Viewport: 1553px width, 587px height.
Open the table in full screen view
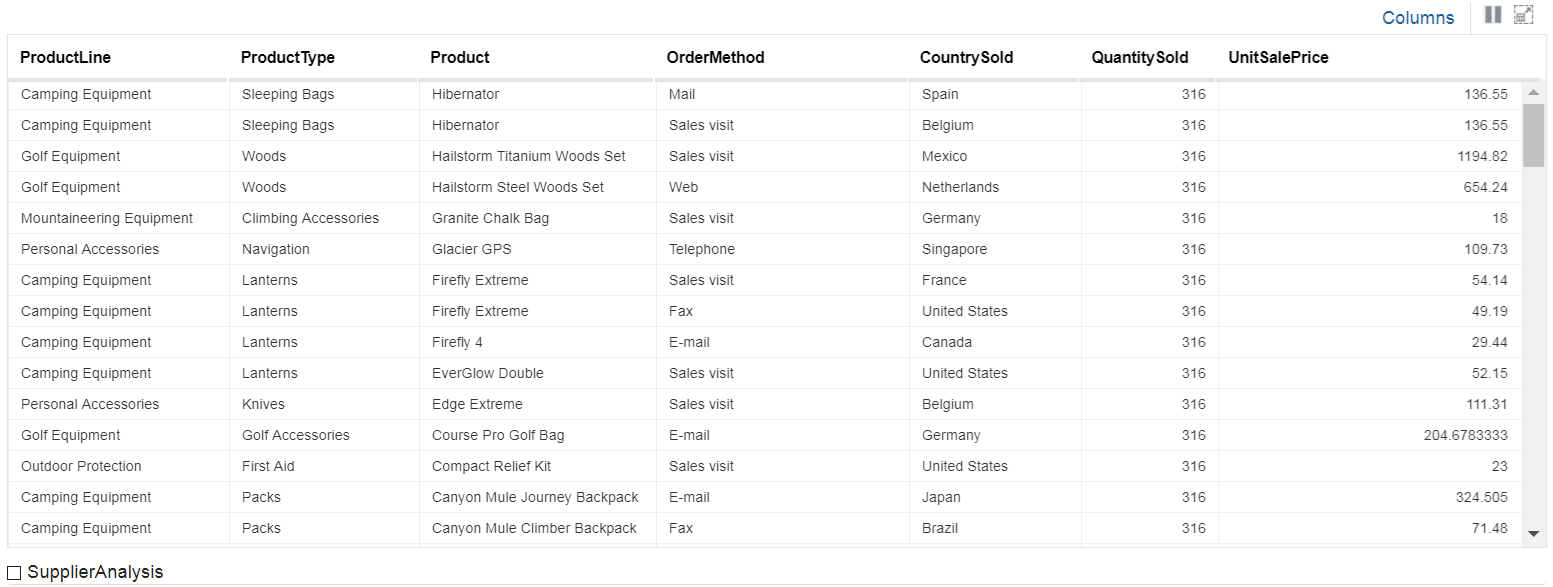pos(1523,14)
